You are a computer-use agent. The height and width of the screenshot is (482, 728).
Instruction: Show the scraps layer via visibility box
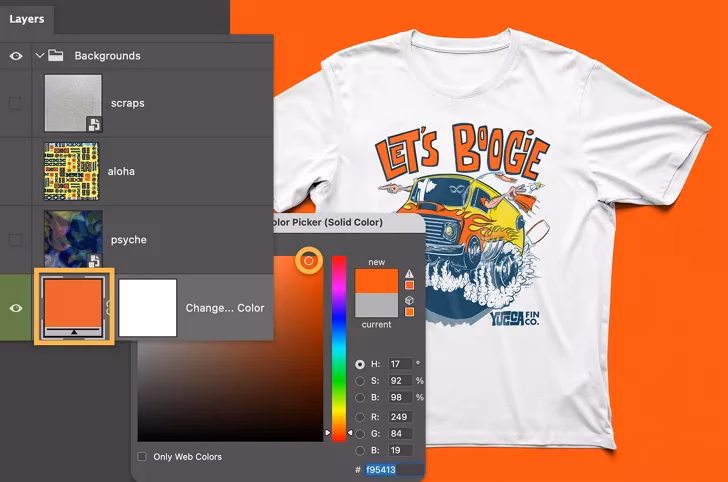point(16,103)
